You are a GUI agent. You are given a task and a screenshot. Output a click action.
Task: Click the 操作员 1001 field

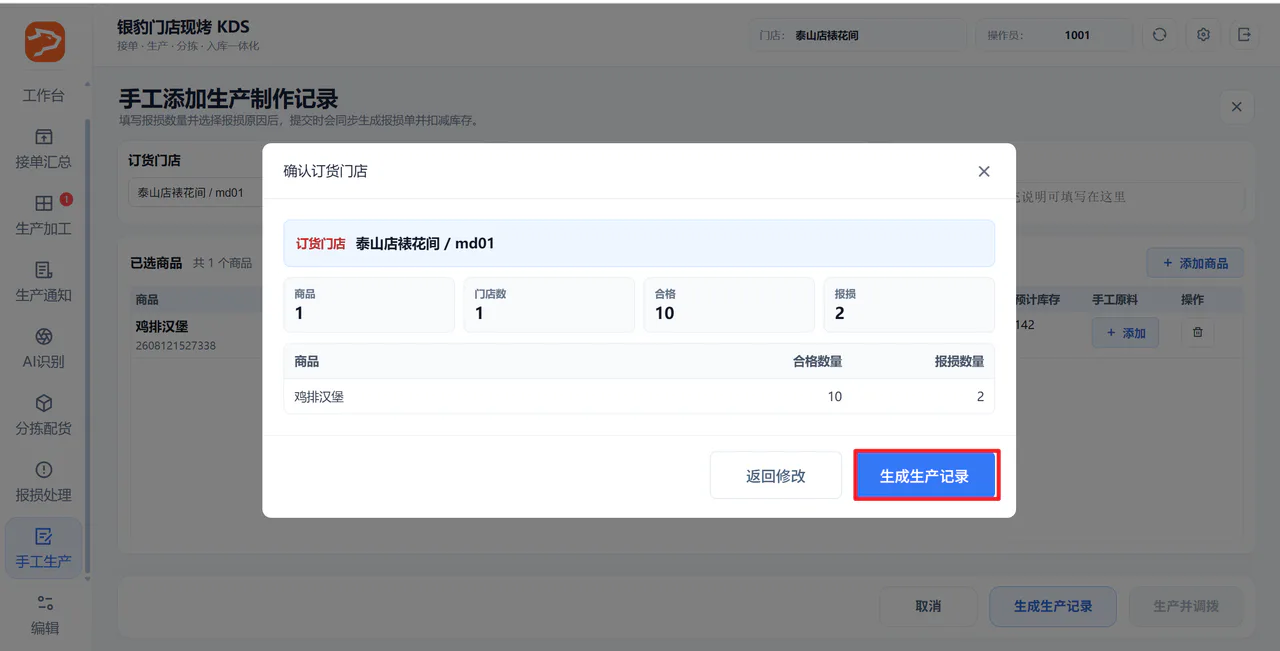[1053, 35]
